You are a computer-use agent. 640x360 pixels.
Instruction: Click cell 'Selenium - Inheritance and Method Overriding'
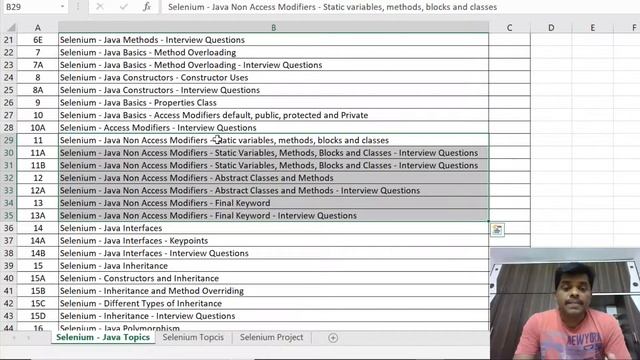(x=273, y=291)
